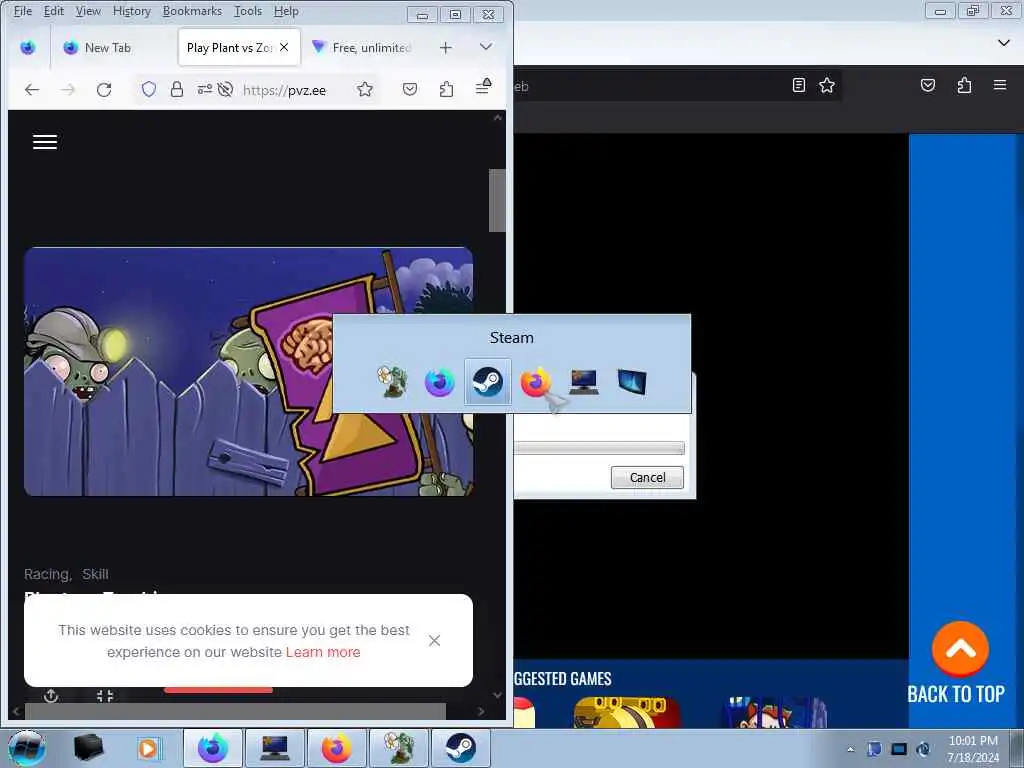Select the computer monitor icon in the task switcher
1024x768 pixels.
click(583, 381)
